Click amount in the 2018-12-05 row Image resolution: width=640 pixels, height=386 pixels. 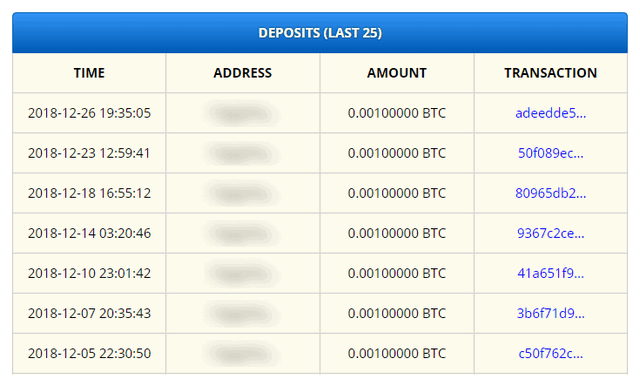[397, 353]
